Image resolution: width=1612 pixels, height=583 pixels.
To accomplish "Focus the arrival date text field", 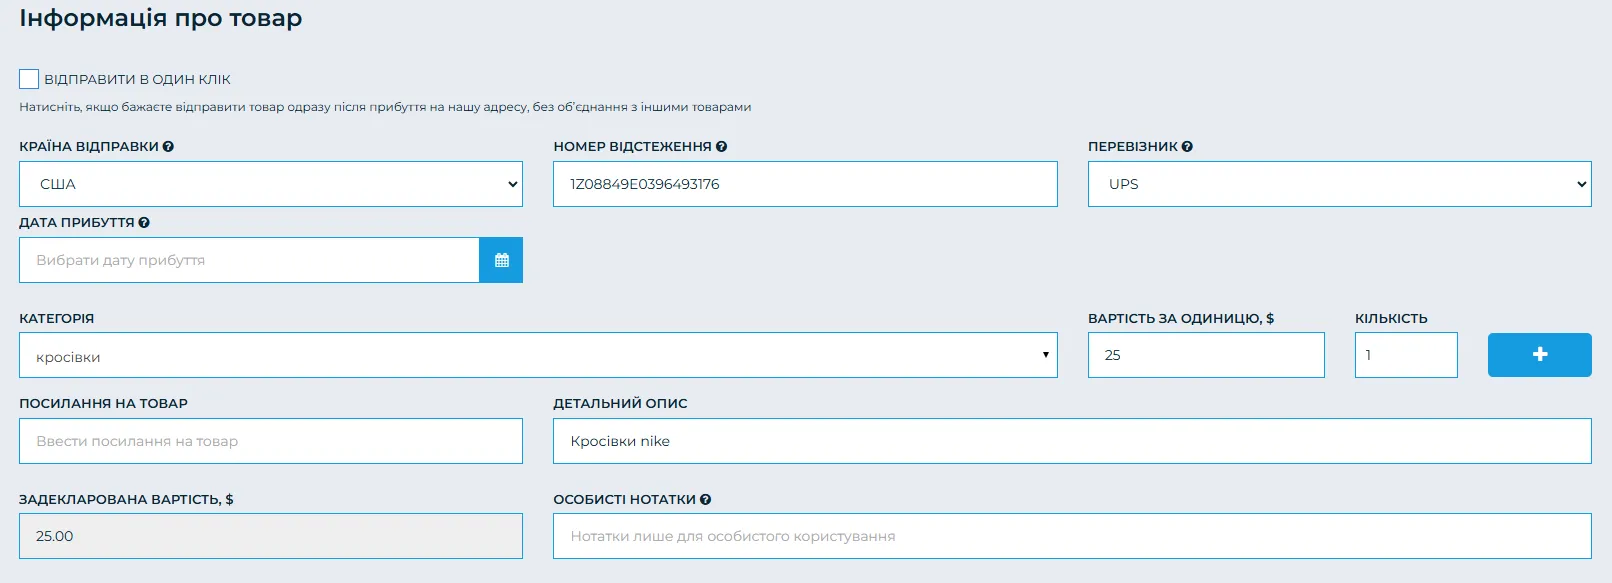I will (249, 260).
